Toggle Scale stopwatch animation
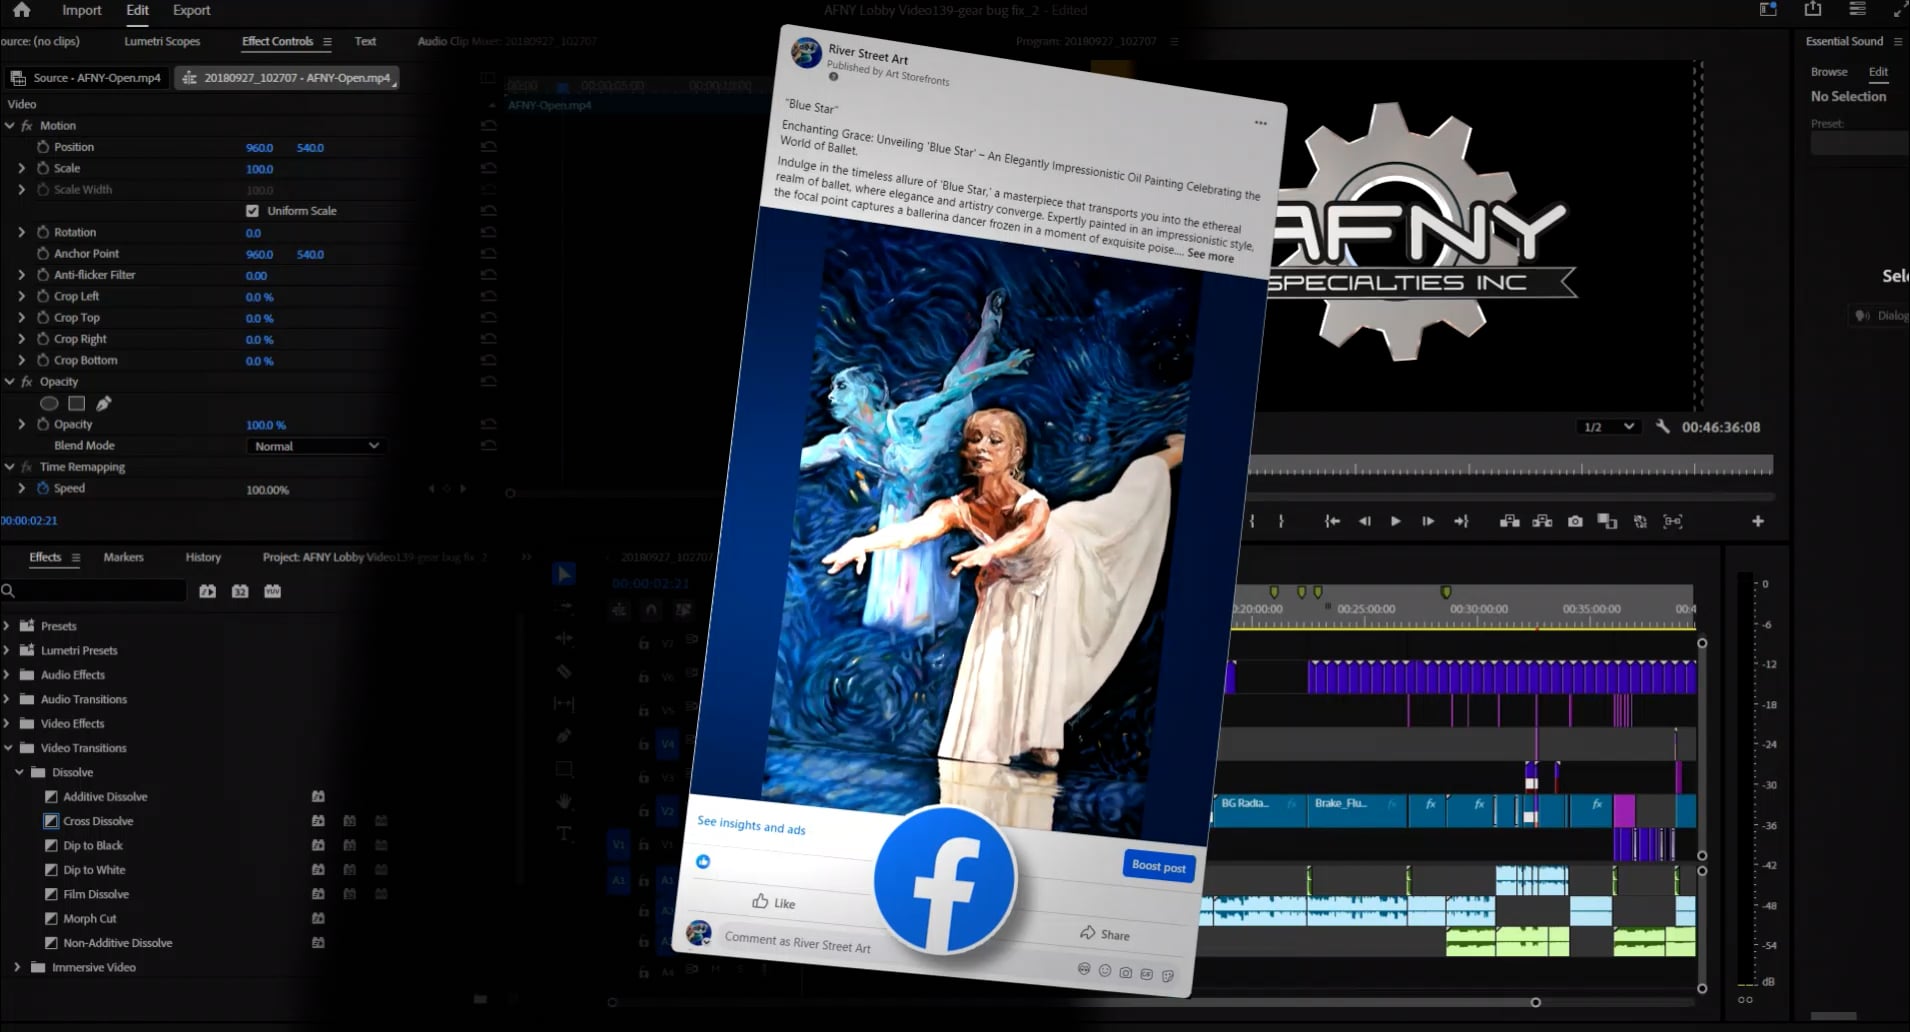Screen dimensions: 1910x1032 point(43,168)
